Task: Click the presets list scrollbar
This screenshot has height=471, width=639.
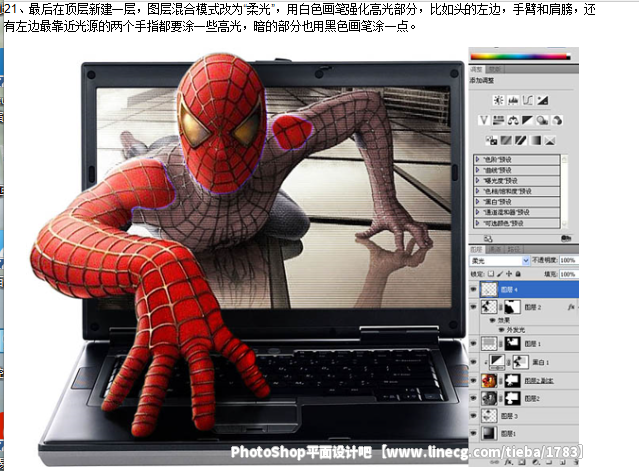Action: pyautogui.click(x=564, y=191)
